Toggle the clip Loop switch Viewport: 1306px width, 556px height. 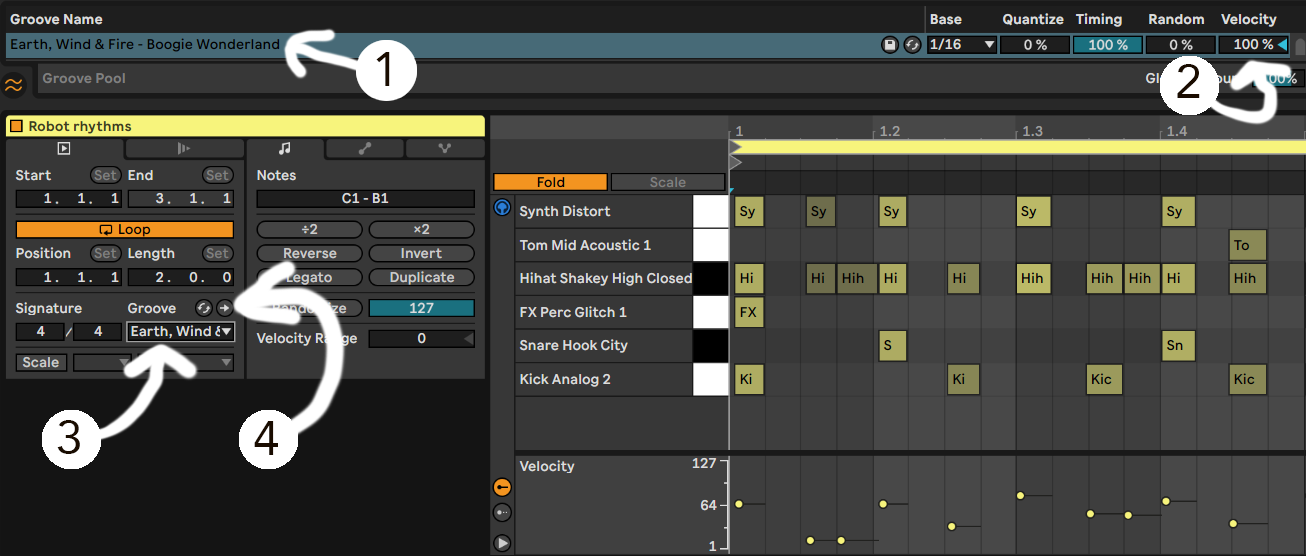tap(125, 229)
